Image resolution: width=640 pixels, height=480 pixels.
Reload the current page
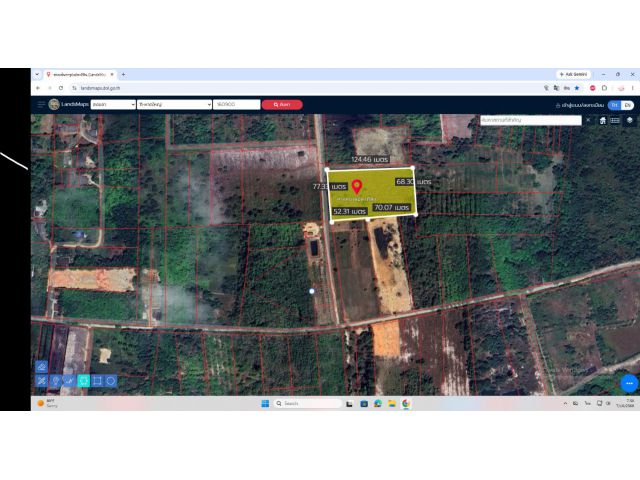(x=61, y=88)
